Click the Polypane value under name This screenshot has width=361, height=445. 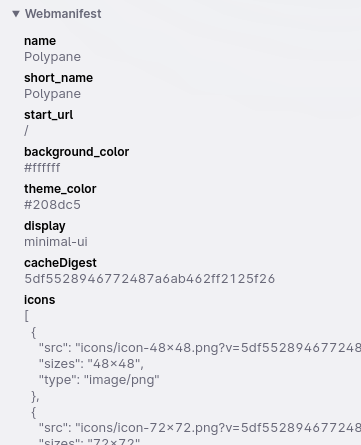[52, 57]
